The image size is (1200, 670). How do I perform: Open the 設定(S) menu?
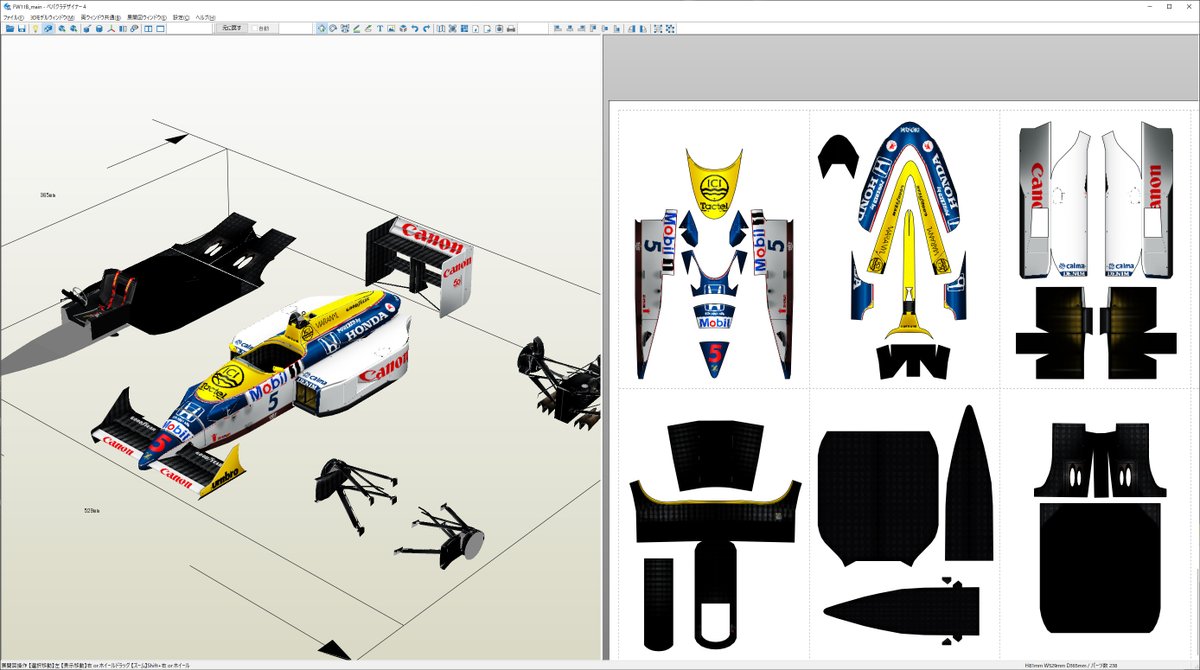pos(181,18)
